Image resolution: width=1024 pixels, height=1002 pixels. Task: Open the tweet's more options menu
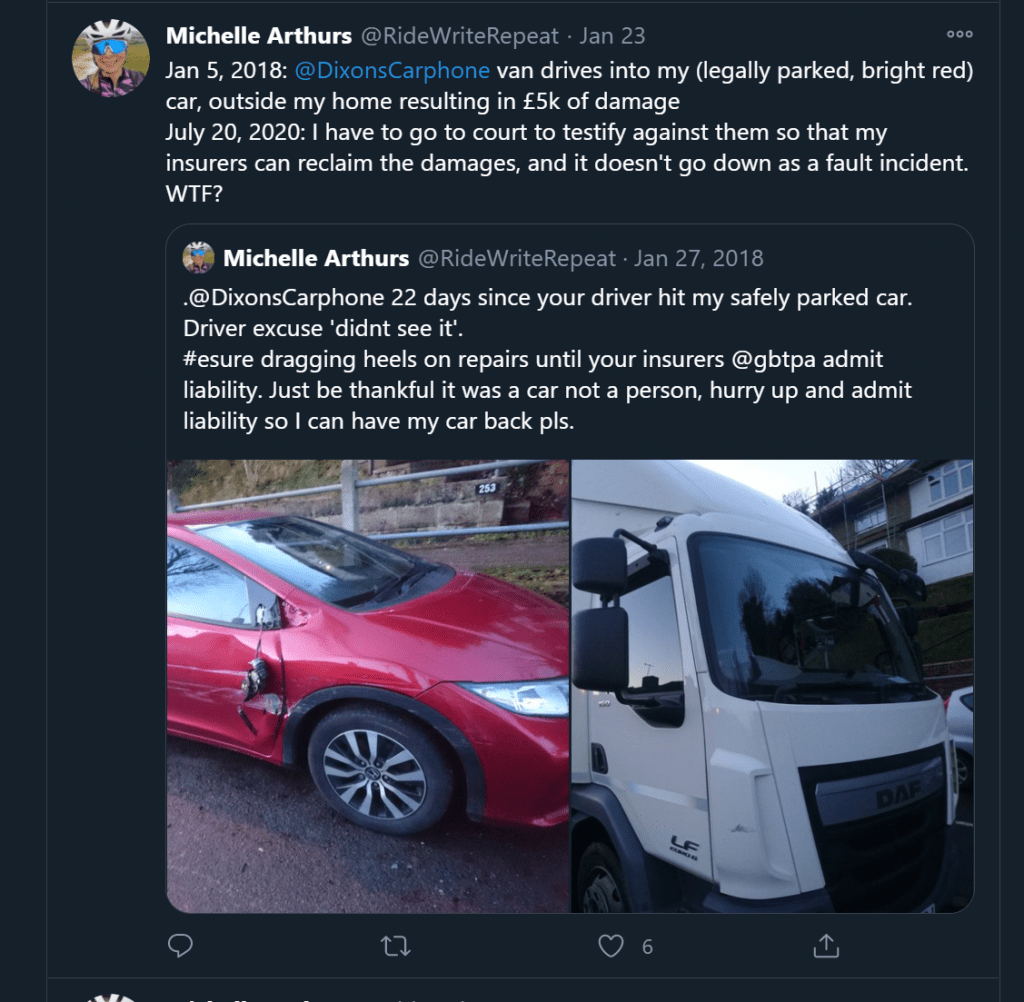[x=959, y=34]
